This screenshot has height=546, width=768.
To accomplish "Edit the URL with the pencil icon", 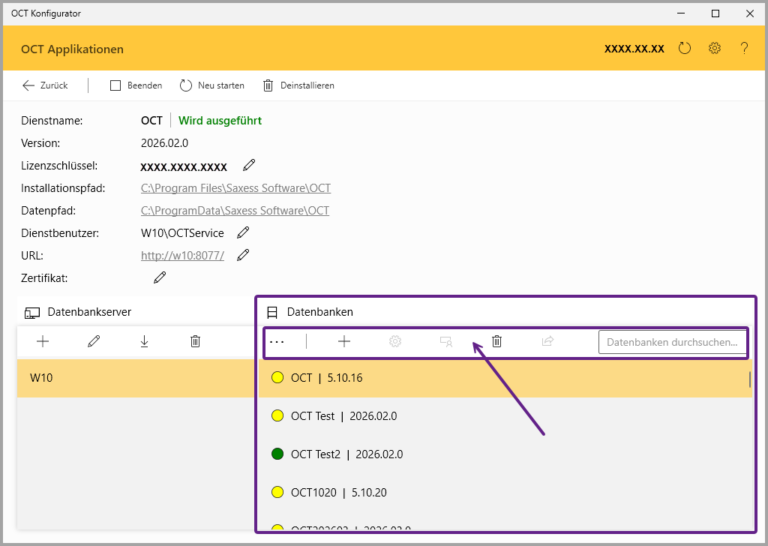I will (243, 255).
